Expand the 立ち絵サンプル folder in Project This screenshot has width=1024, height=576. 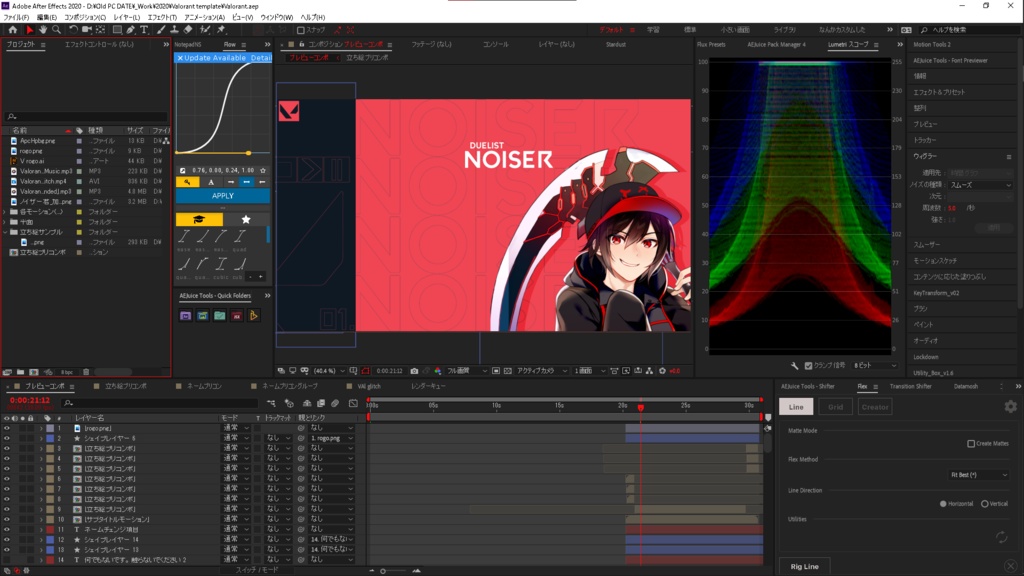[x=5, y=232]
